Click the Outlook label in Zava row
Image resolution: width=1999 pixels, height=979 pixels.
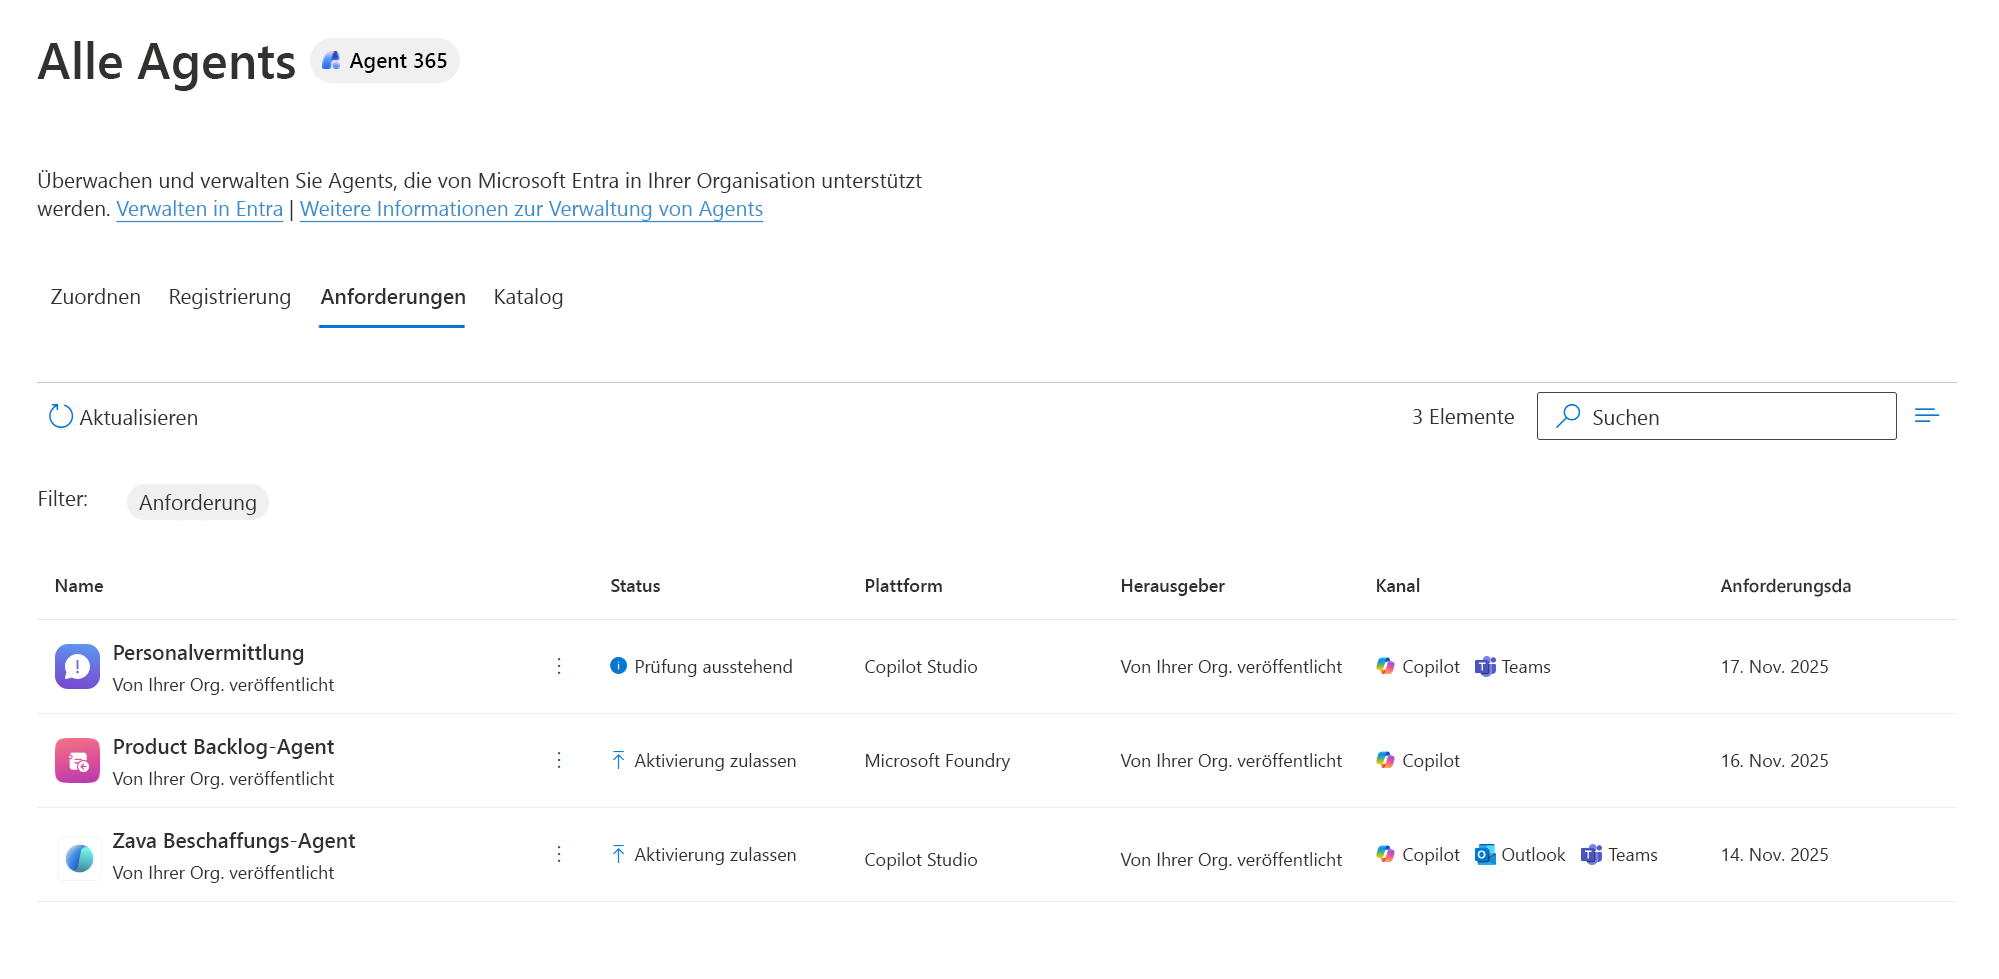point(1533,855)
